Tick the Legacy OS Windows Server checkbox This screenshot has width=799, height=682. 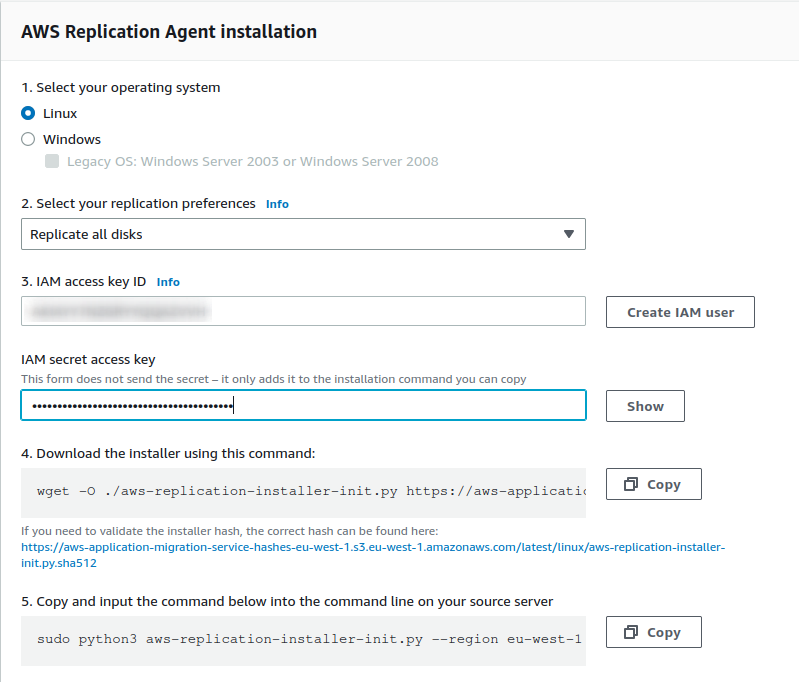(52, 161)
